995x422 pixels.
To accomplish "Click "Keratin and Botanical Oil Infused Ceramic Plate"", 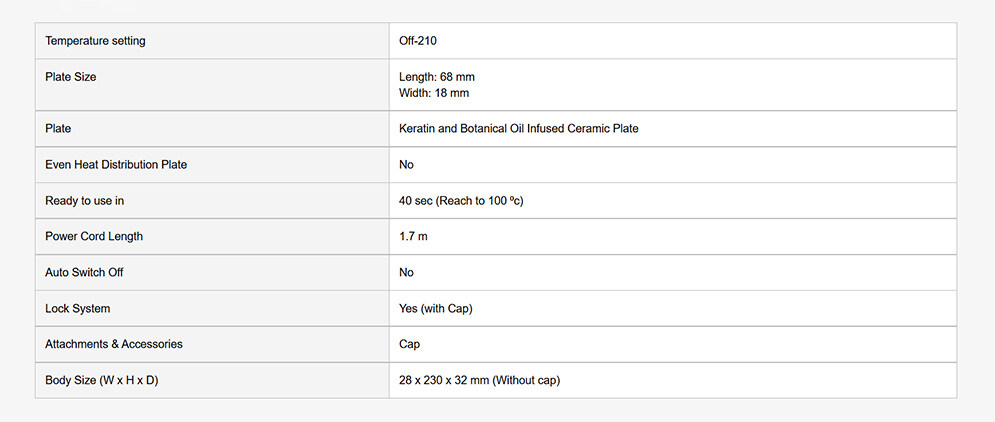I will tap(518, 129).
